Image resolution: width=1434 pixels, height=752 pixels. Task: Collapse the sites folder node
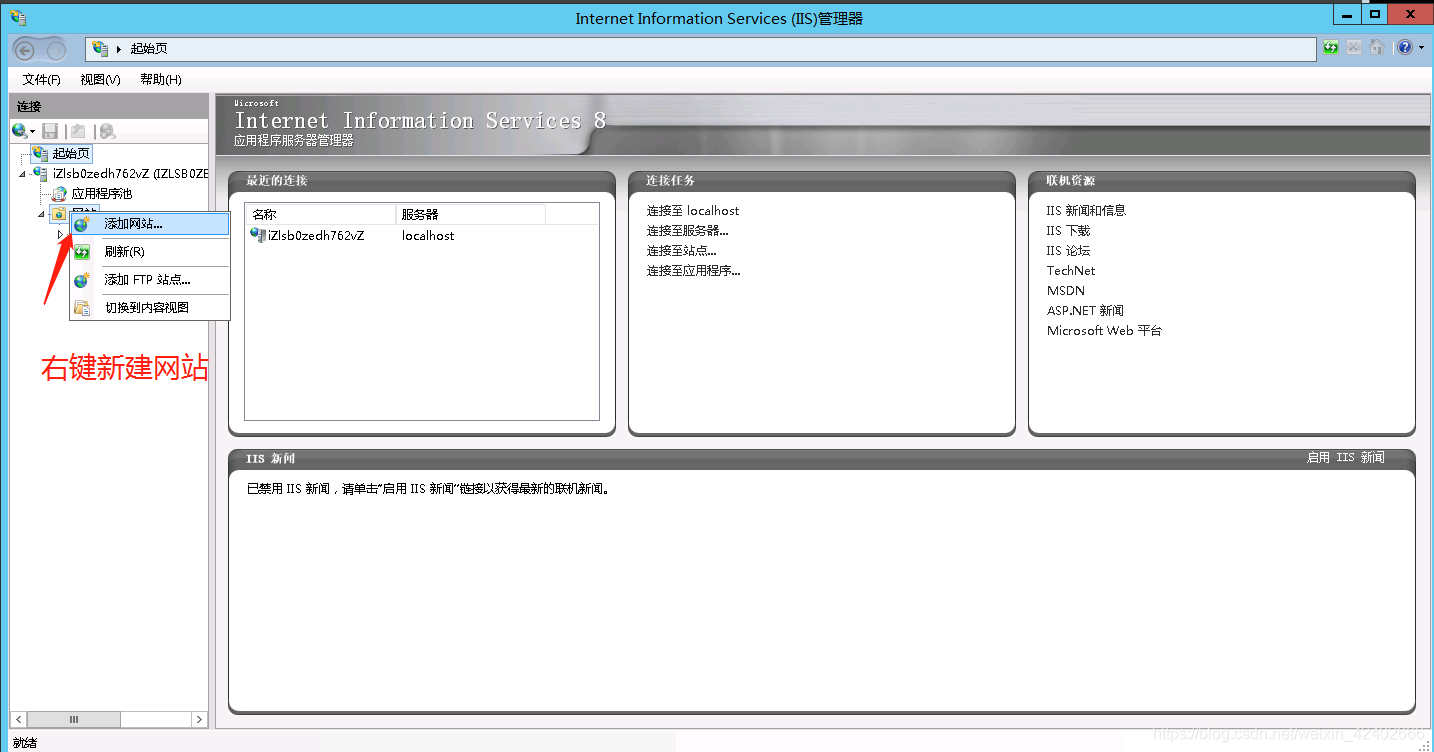[x=41, y=214]
